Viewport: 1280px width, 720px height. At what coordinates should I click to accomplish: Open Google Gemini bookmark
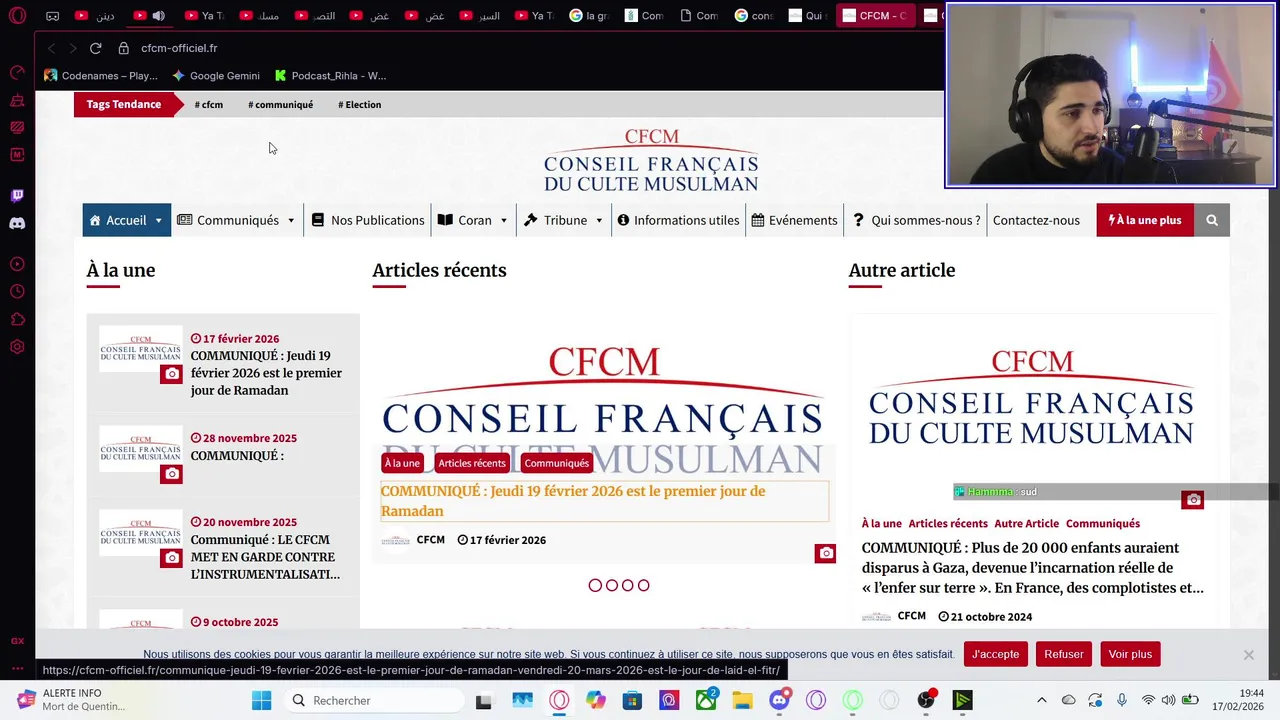click(x=216, y=76)
